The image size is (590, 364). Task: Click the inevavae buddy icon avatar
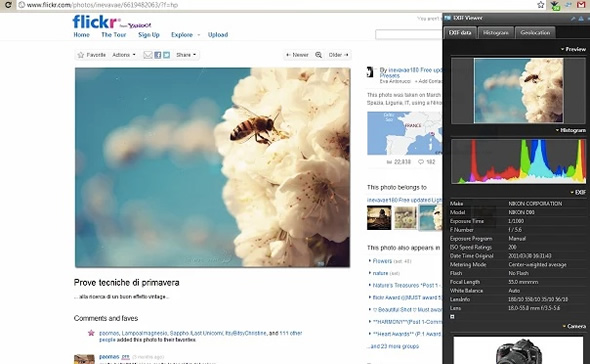coord(370,72)
